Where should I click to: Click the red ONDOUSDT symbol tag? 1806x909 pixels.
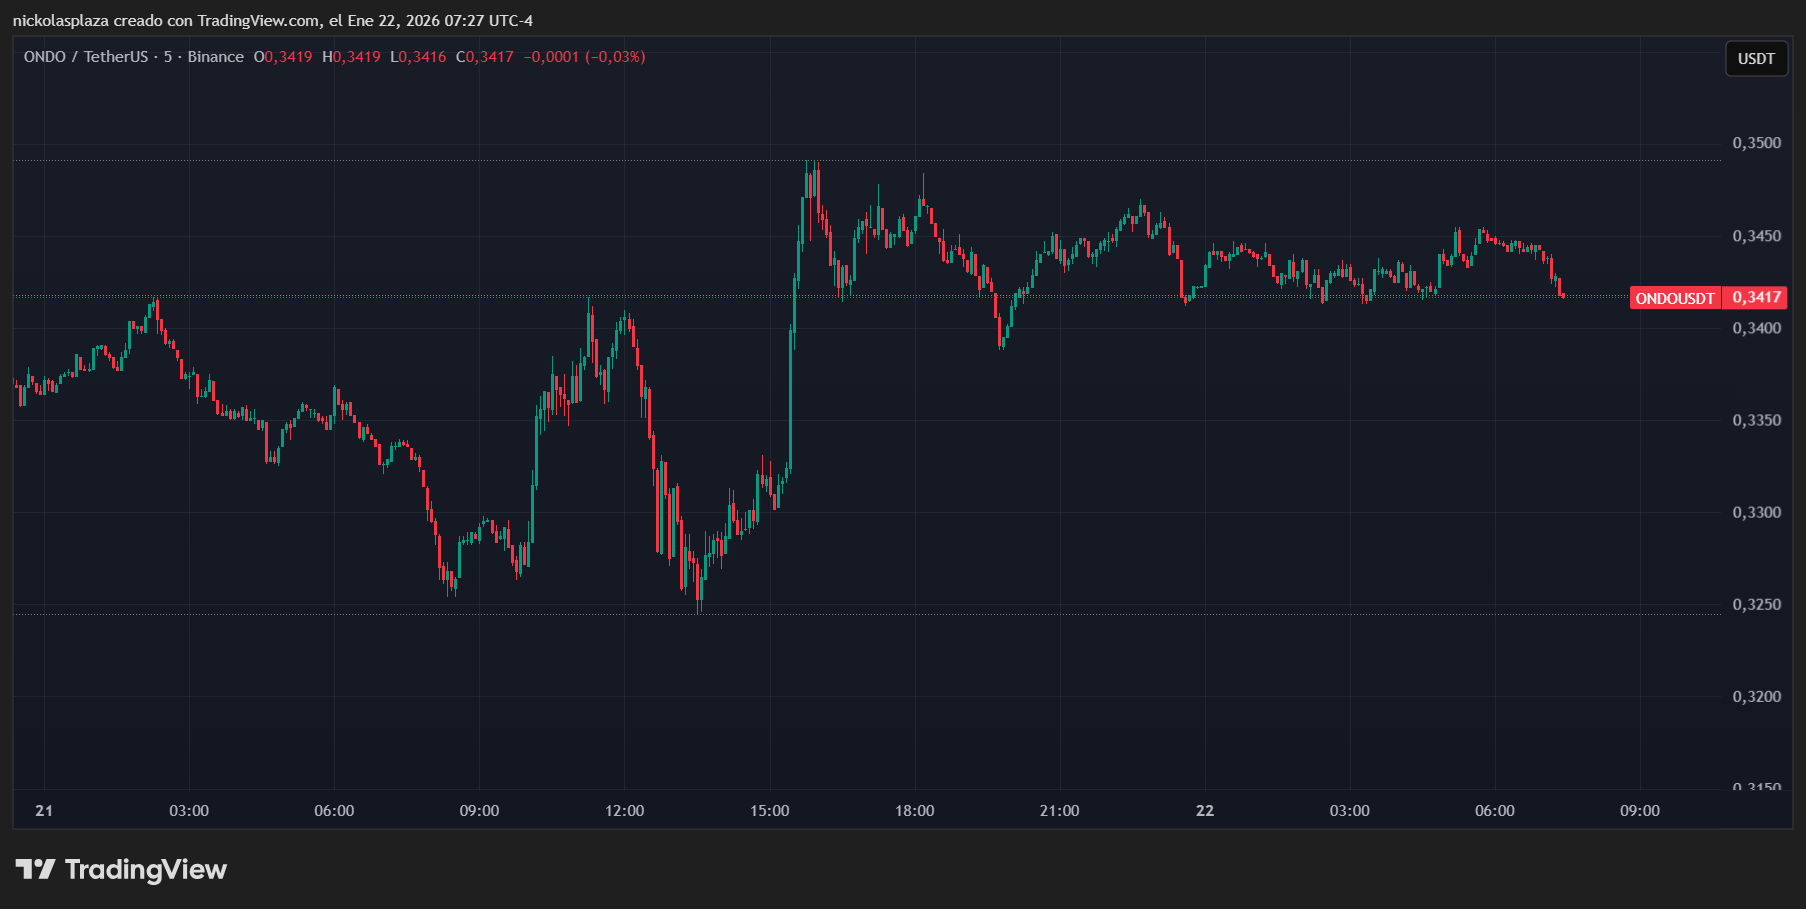1674,298
